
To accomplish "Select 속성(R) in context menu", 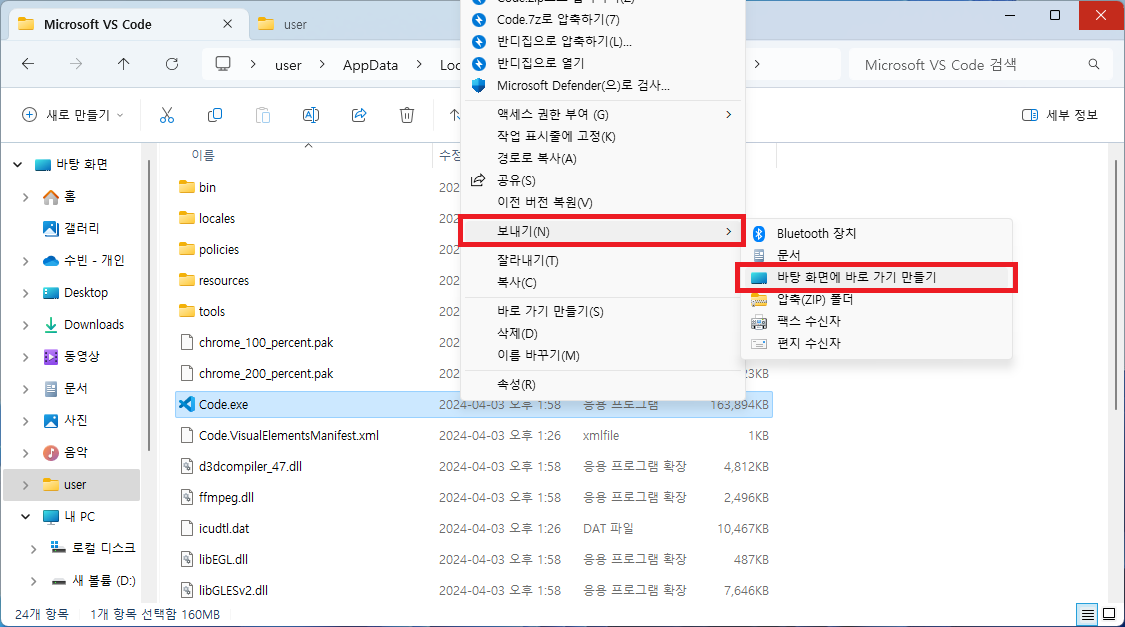I will pyautogui.click(x=602, y=385).
